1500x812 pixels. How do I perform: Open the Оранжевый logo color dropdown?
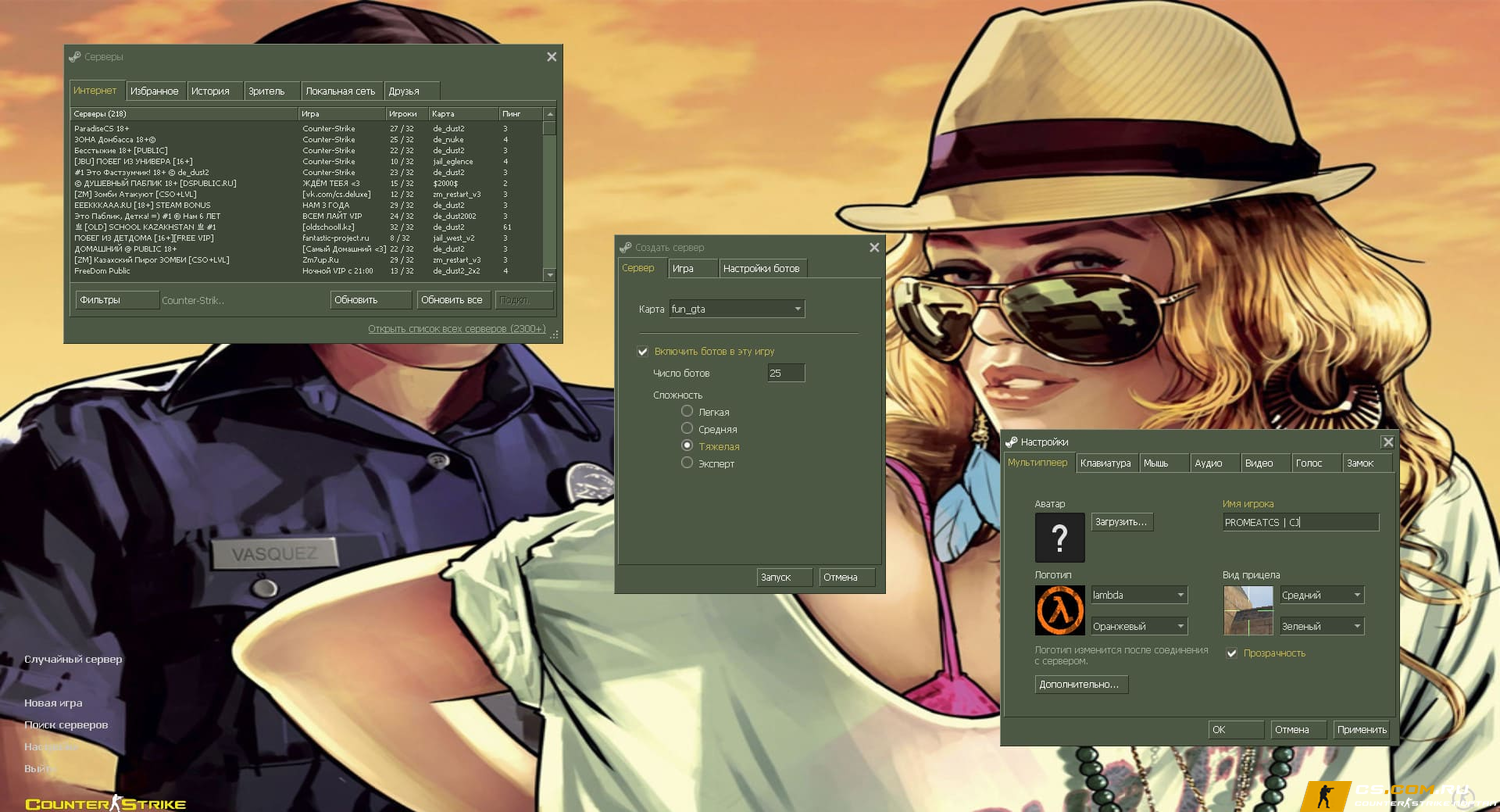click(x=1139, y=626)
